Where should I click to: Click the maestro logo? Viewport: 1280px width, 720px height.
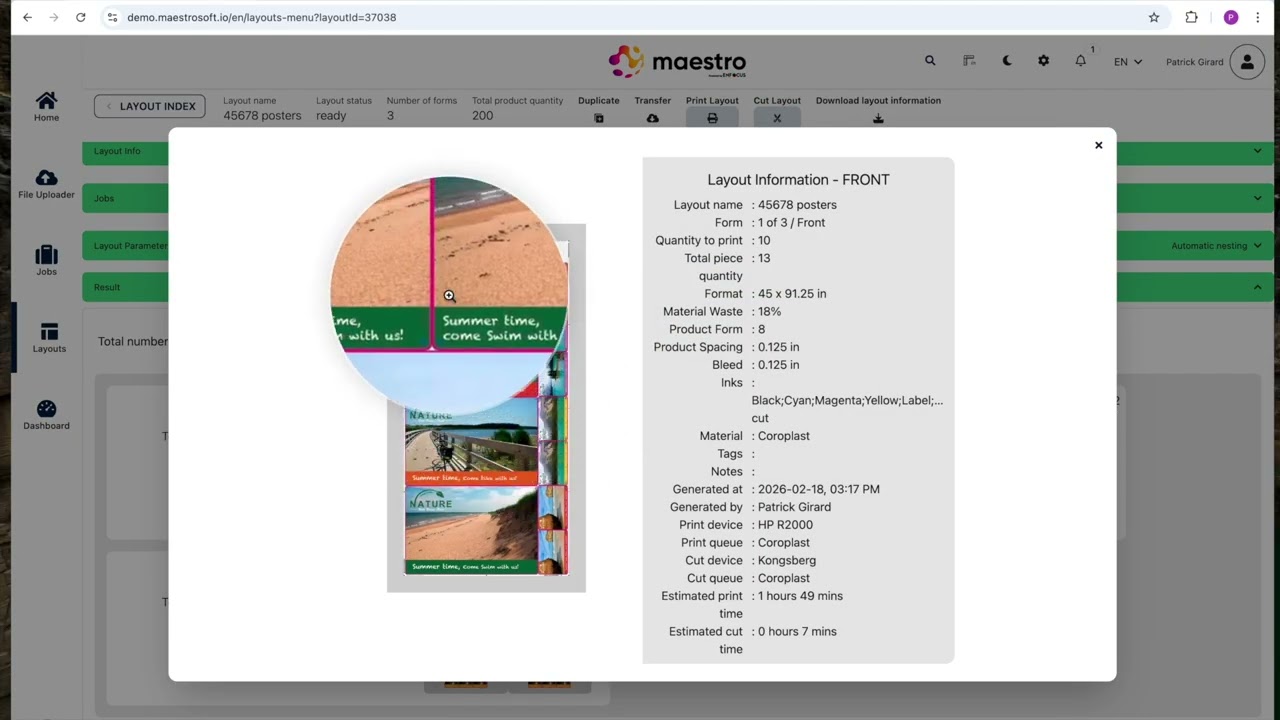(x=678, y=62)
